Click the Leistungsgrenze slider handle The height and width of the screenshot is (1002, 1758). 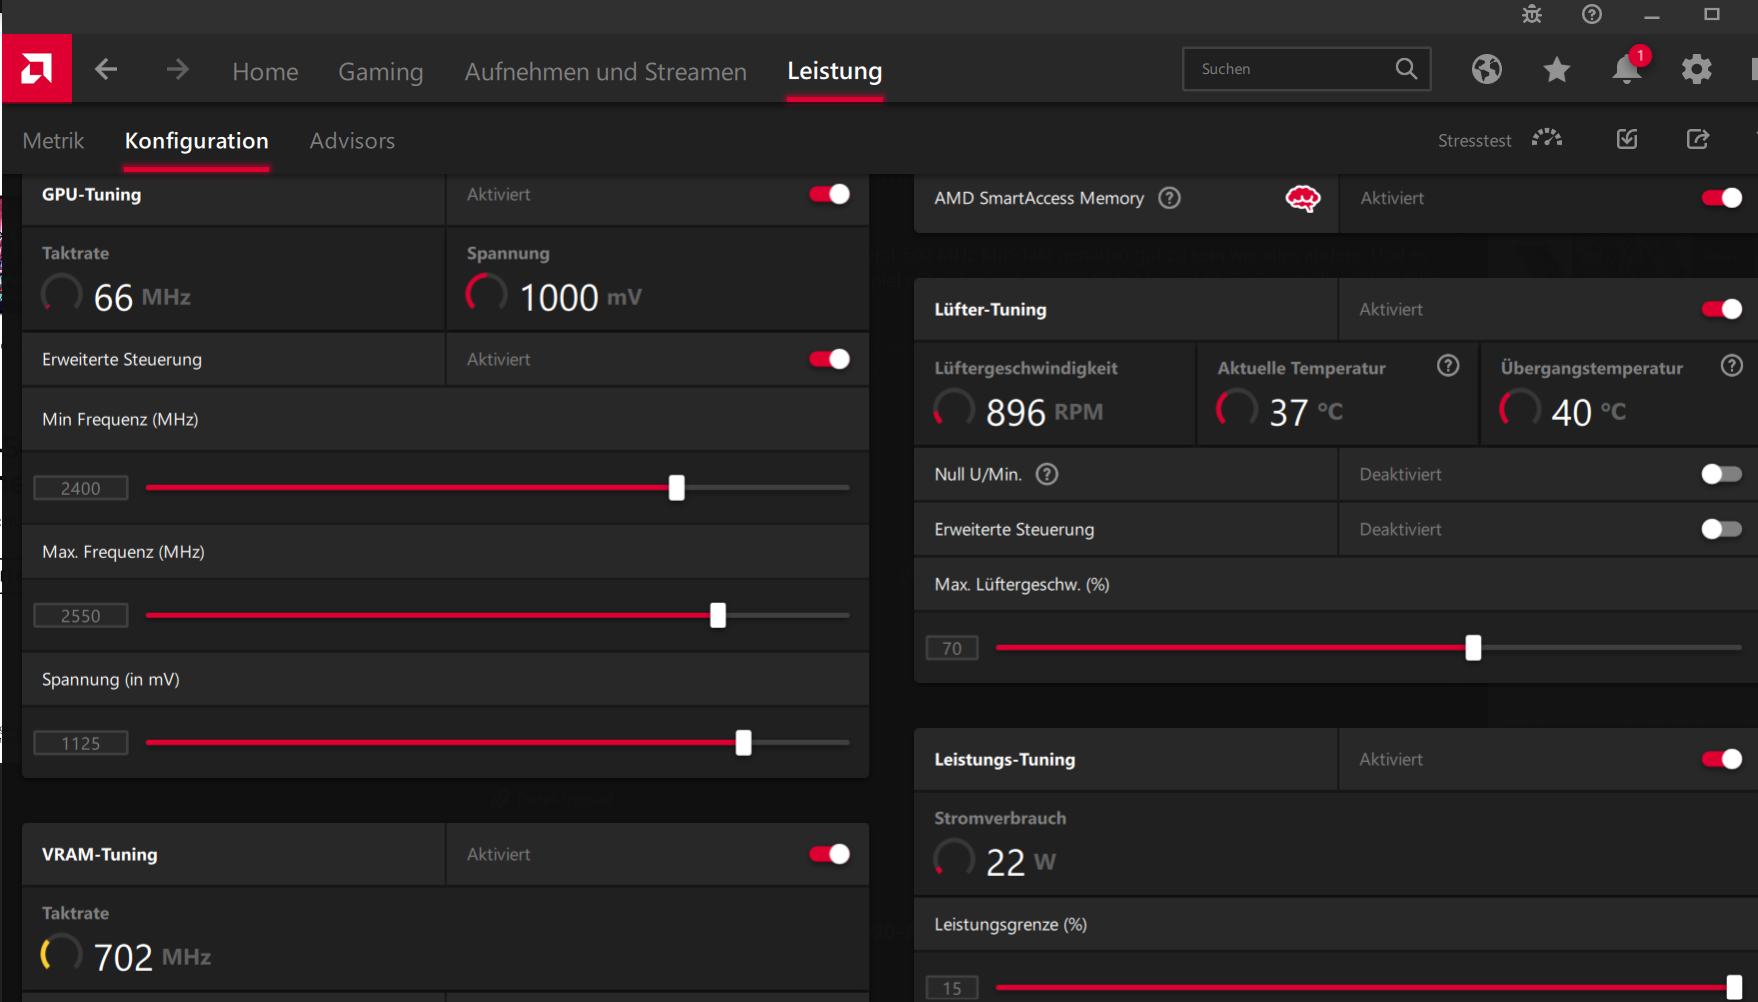coord(1734,988)
